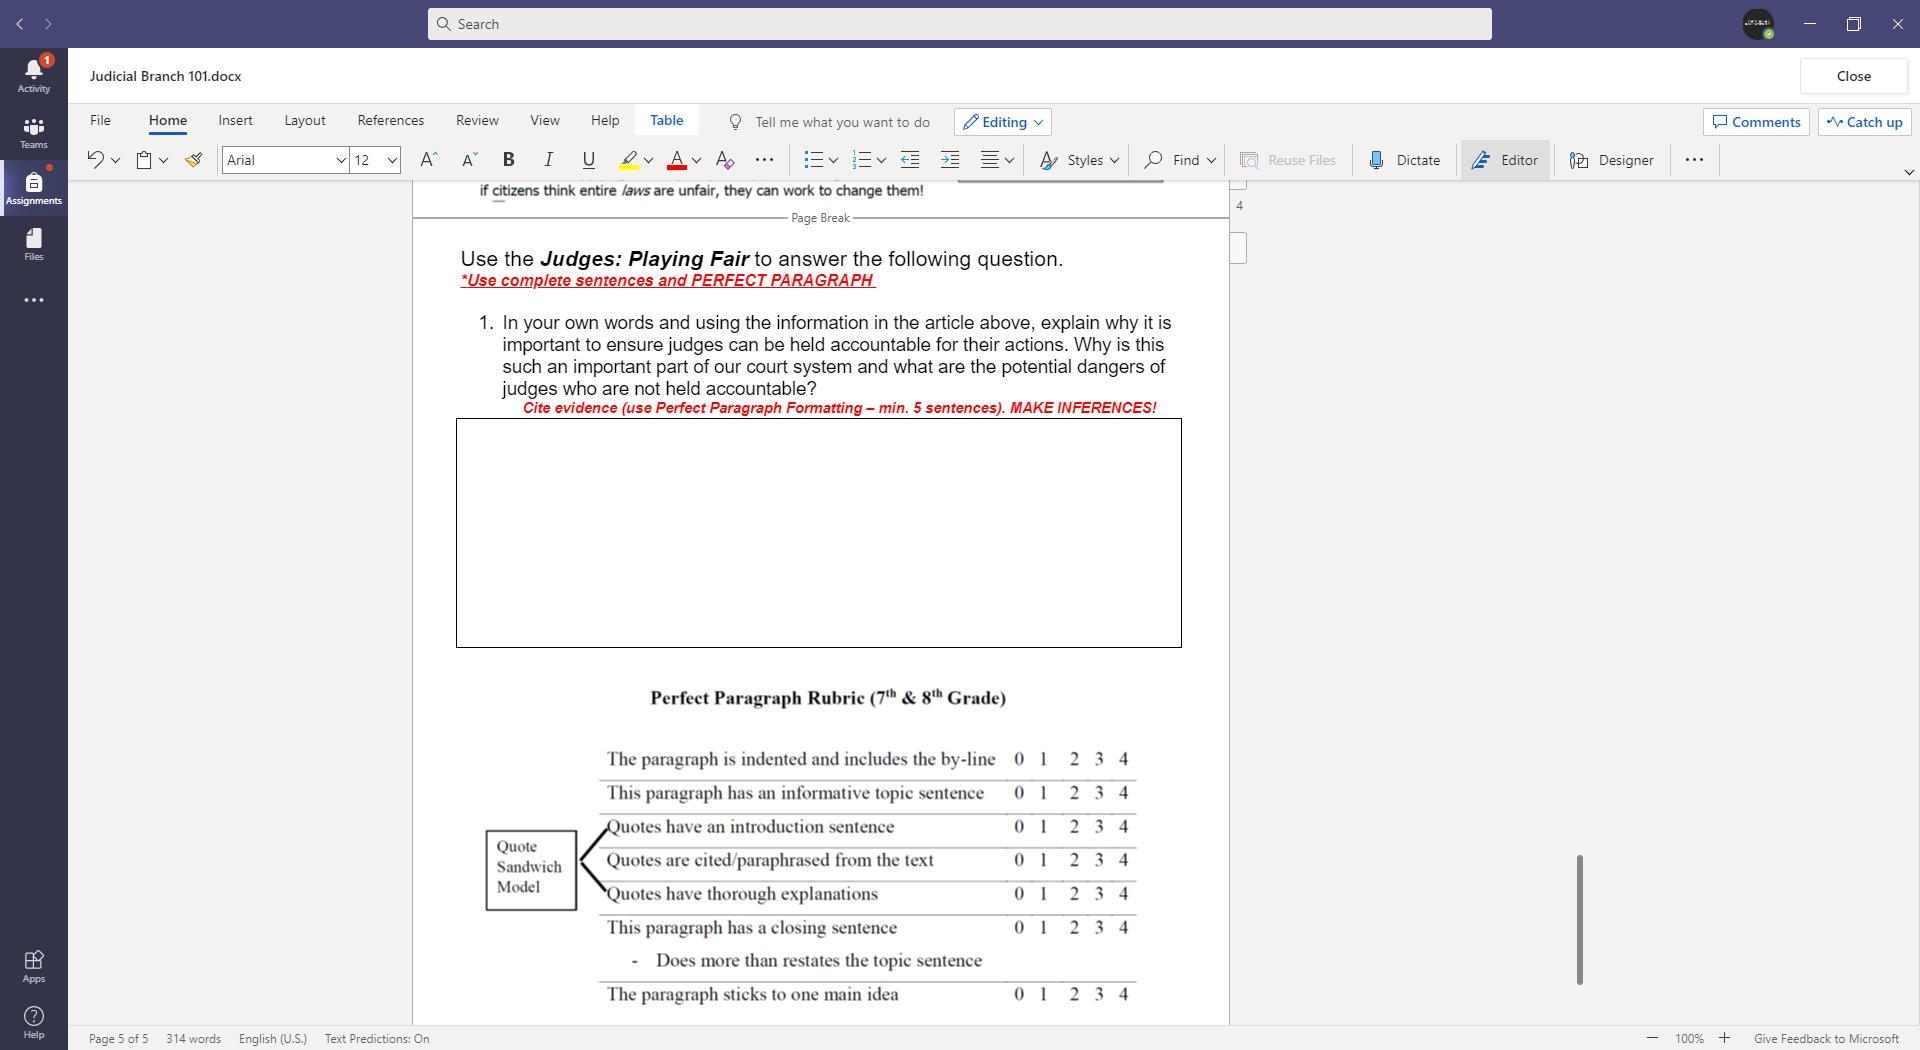Open the References tab

click(390, 120)
